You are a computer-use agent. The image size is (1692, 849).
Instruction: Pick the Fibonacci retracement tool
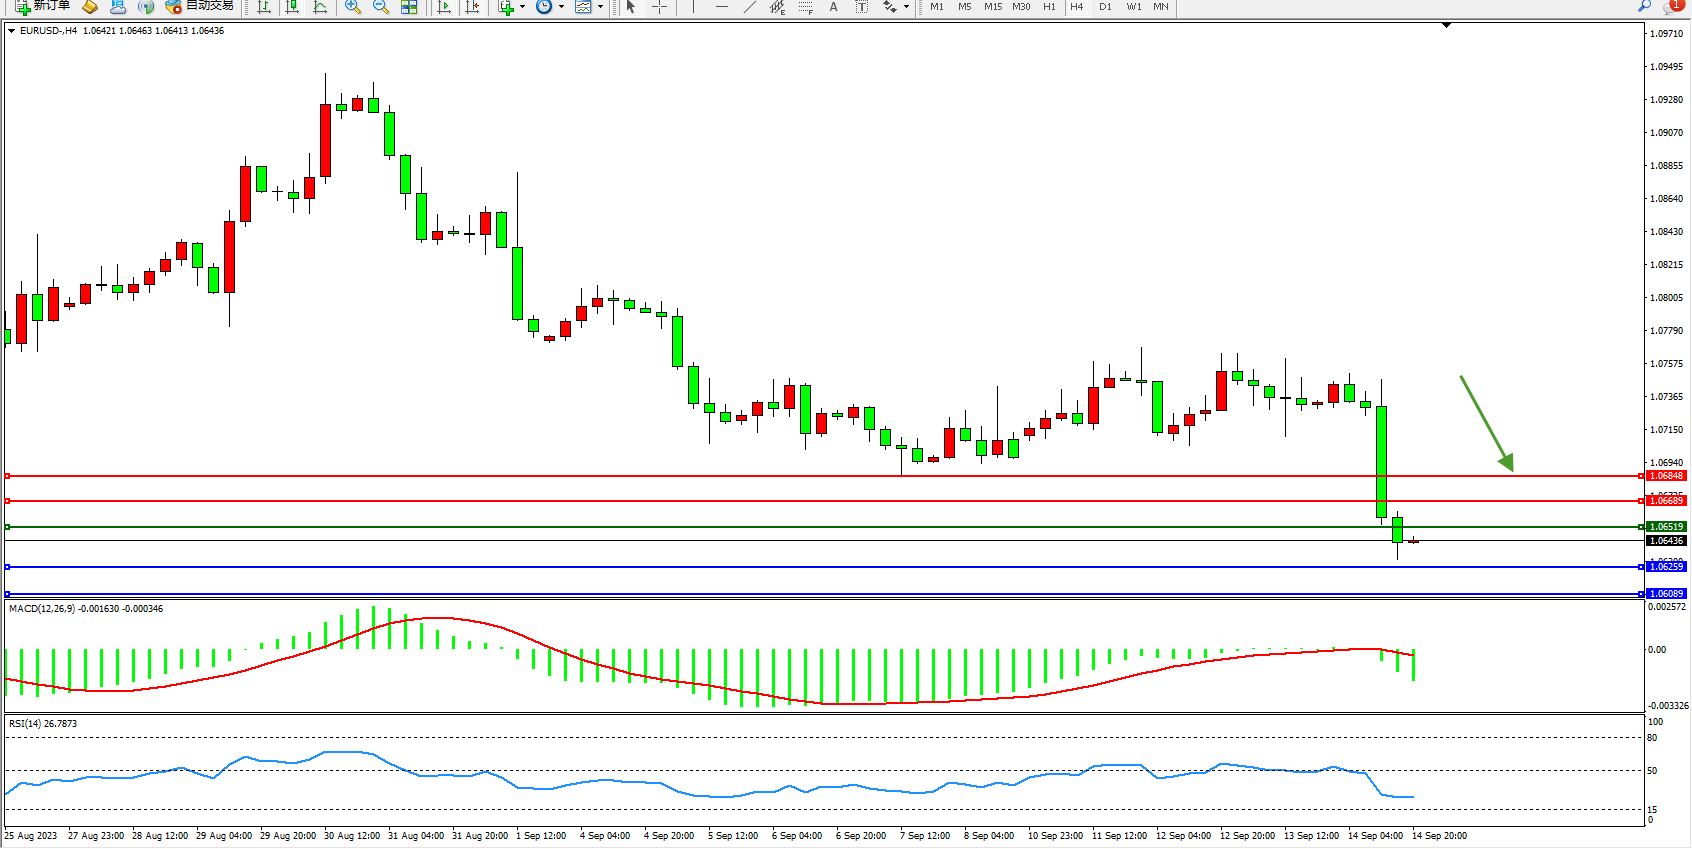coord(806,7)
